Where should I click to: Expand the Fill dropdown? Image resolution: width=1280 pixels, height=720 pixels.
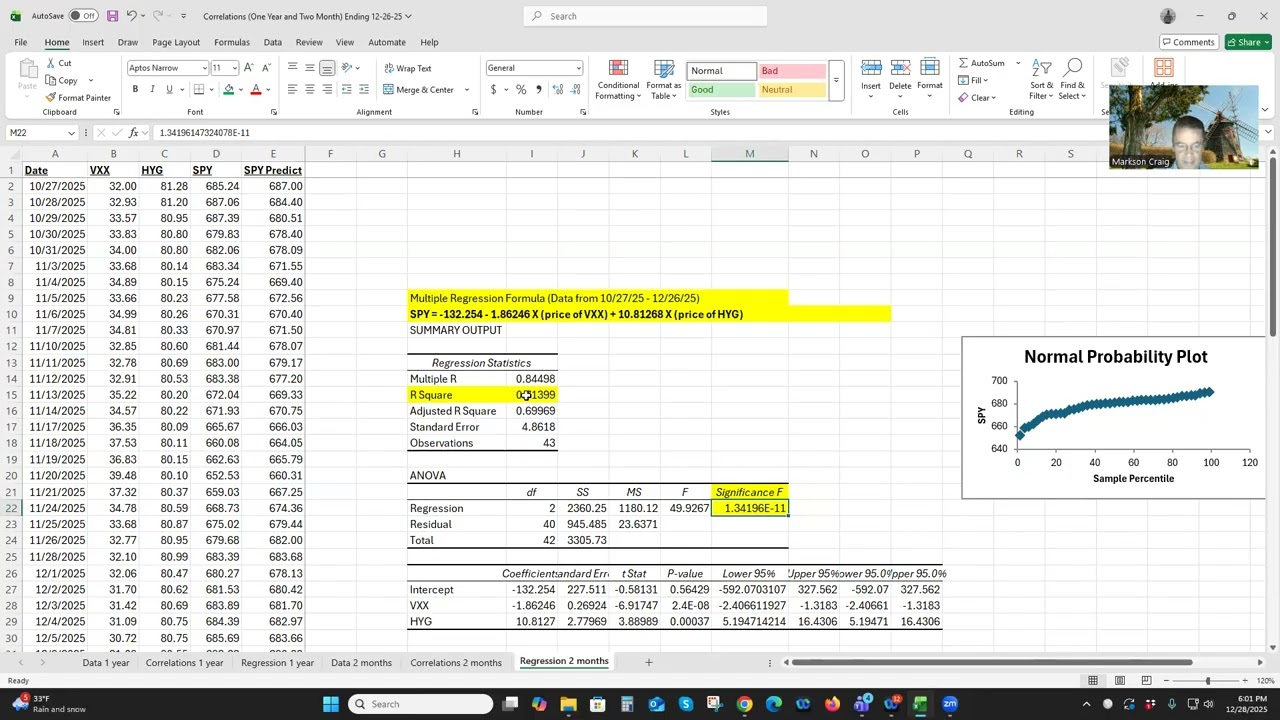click(x=986, y=81)
